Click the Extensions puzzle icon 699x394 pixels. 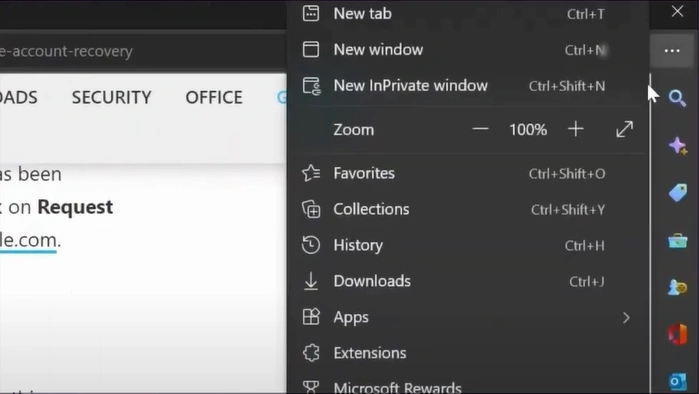point(311,353)
